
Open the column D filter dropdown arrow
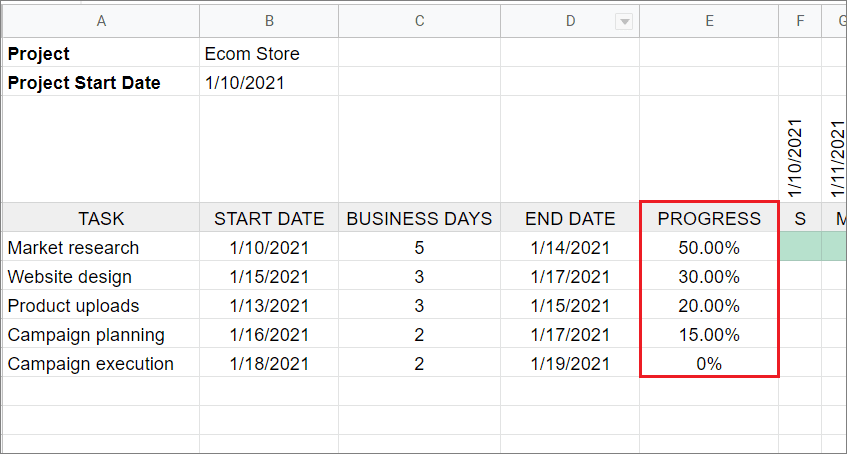tap(624, 22)
